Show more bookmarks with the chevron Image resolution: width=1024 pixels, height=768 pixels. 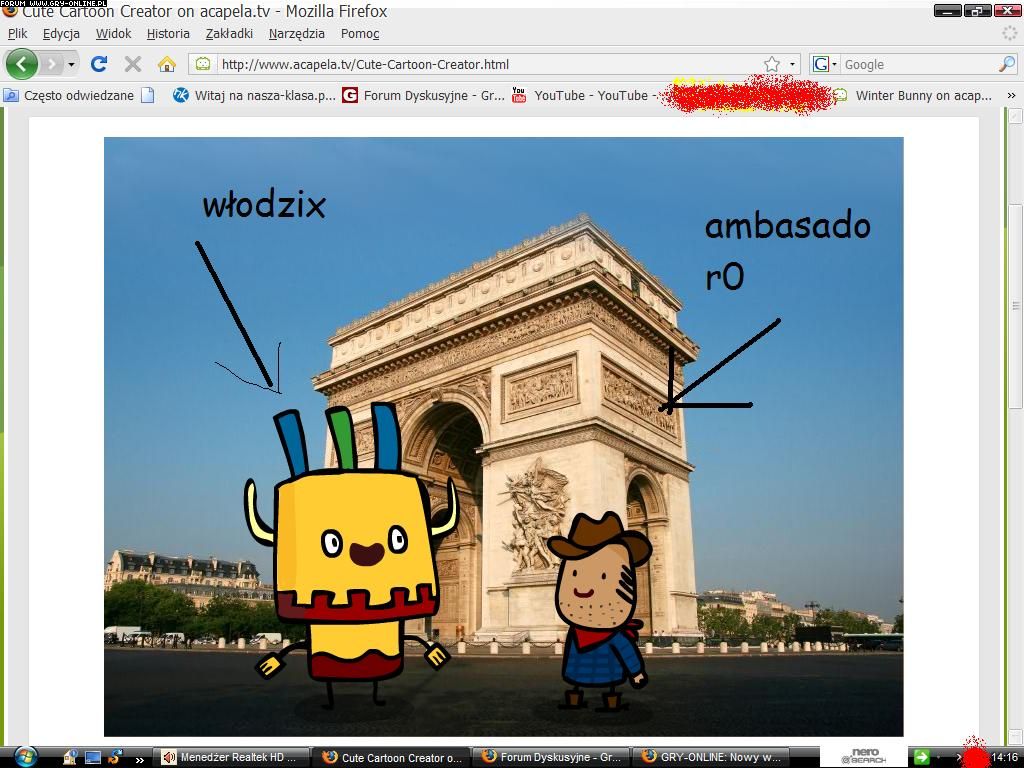point(1011,96)
